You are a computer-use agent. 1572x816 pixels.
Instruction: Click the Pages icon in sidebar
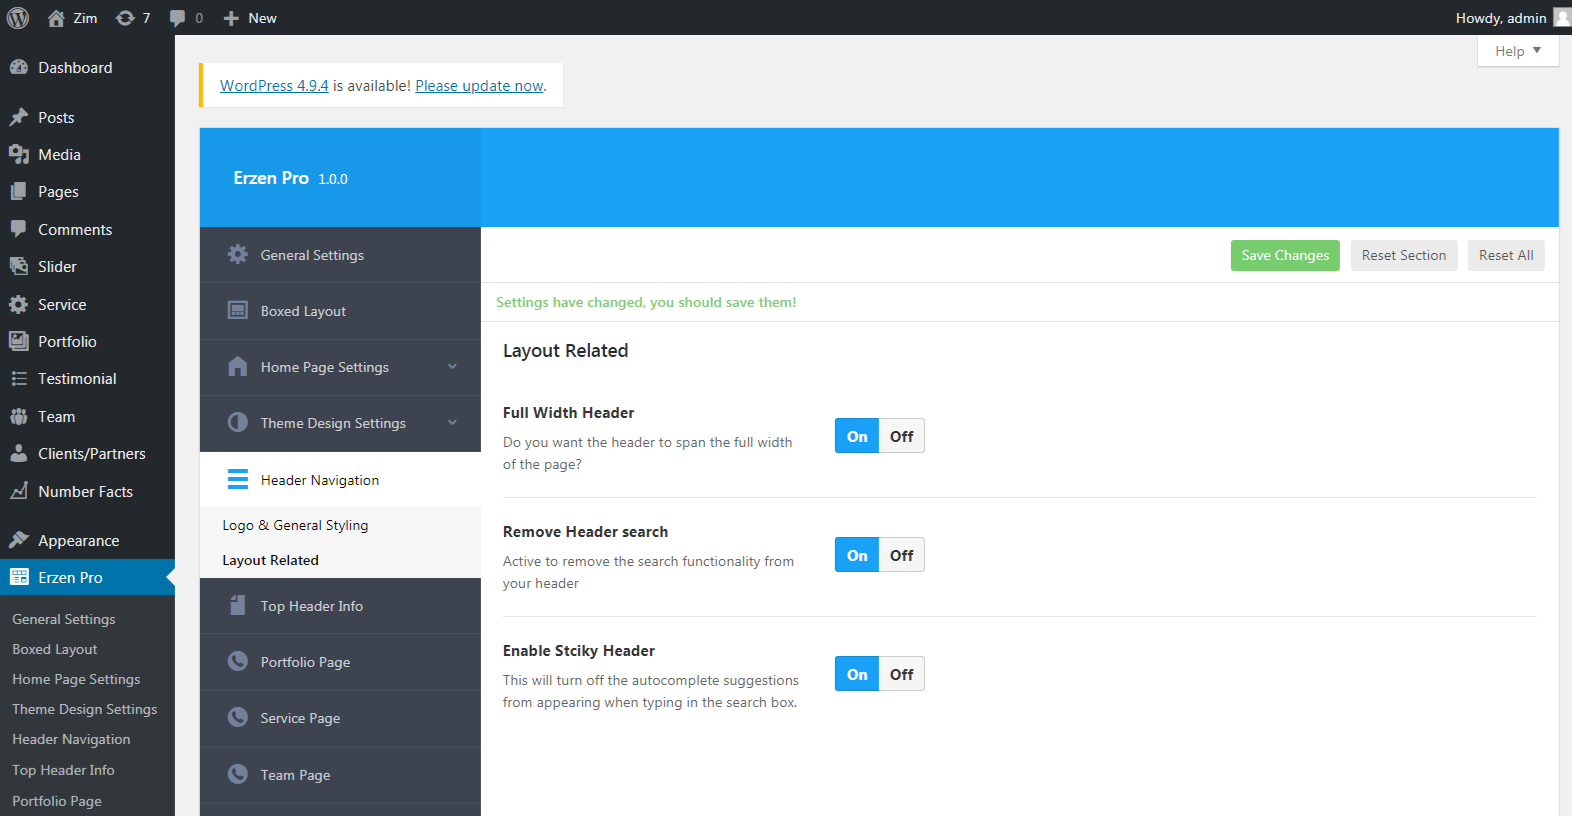click(x=18, y=191)
